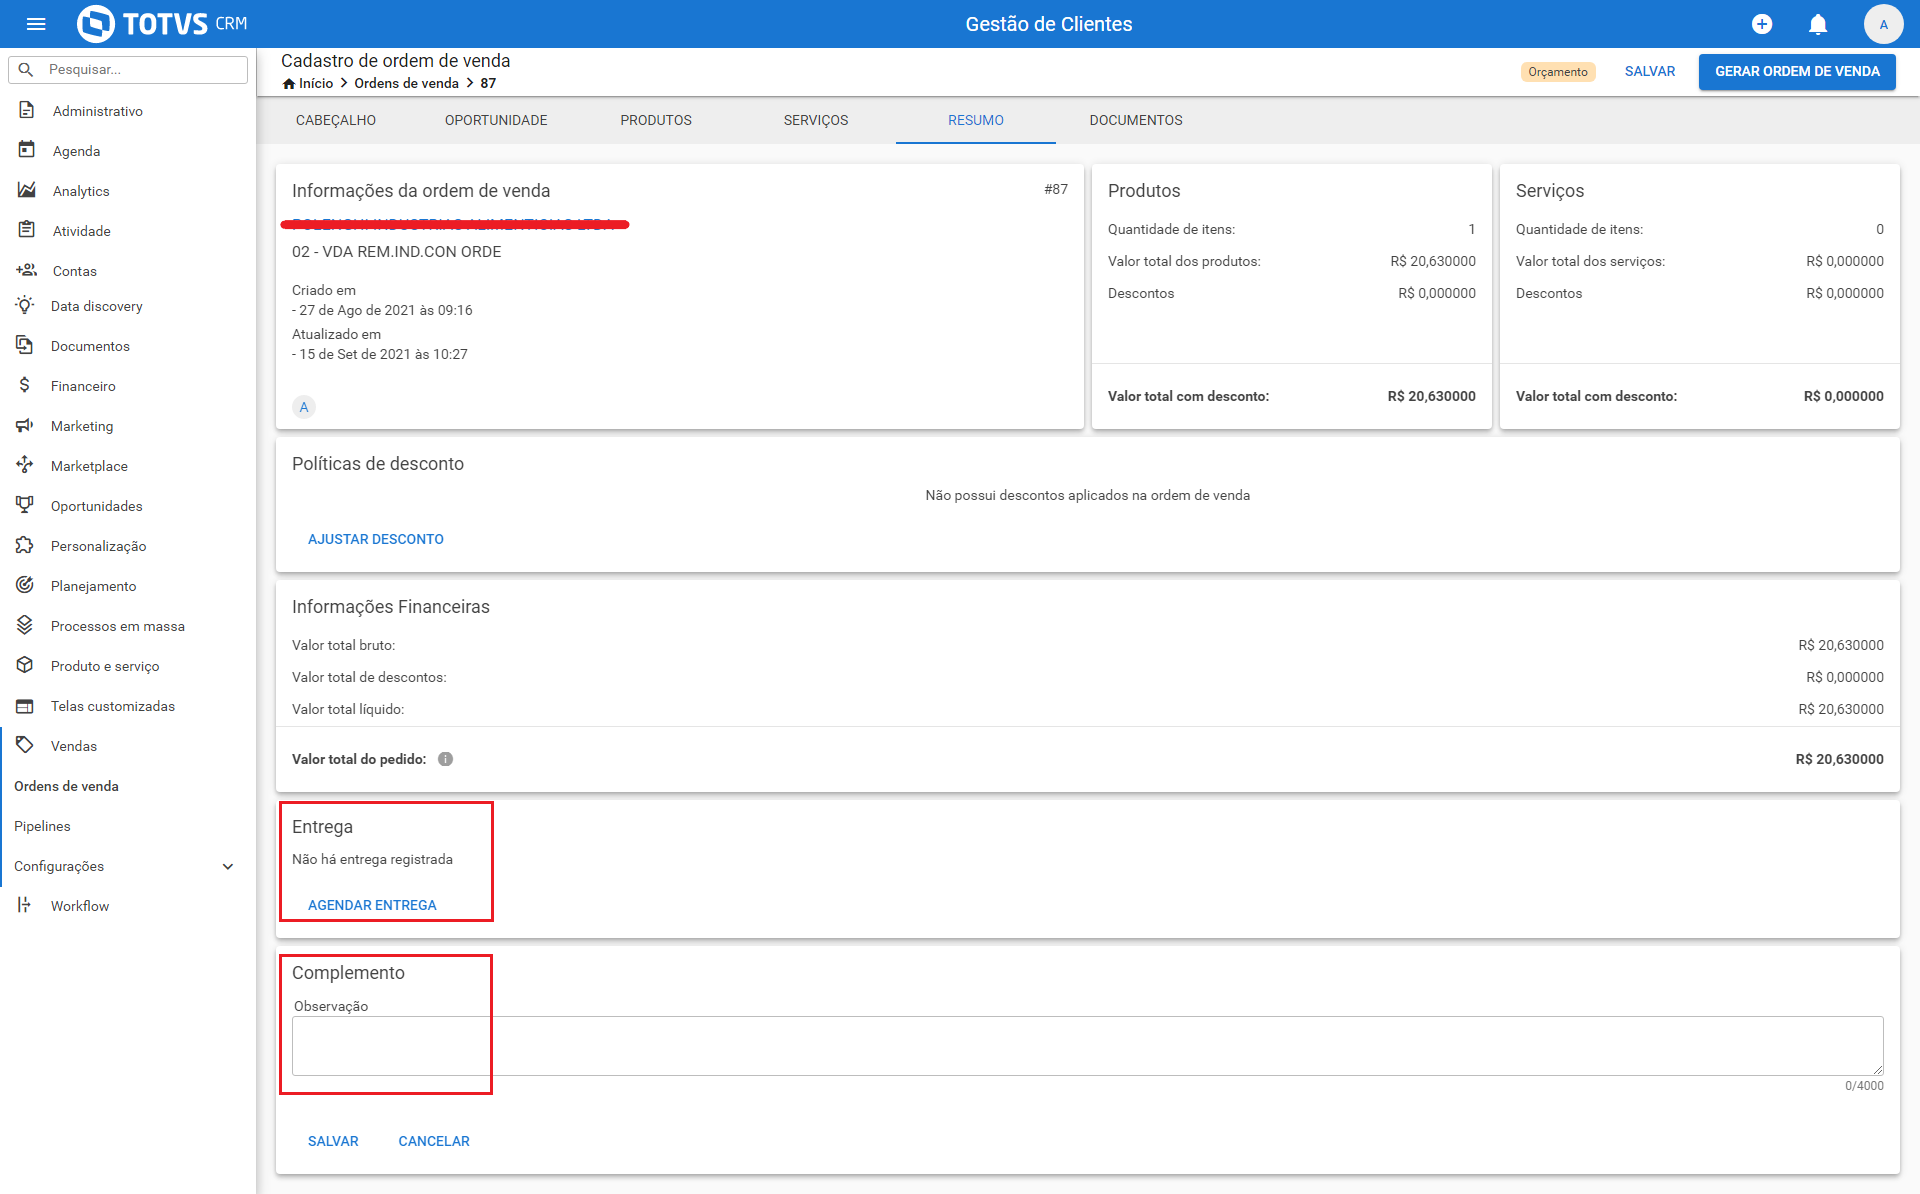
Task: Click AJUSTAR DESCONTO link
Action: tap(376, 539)
